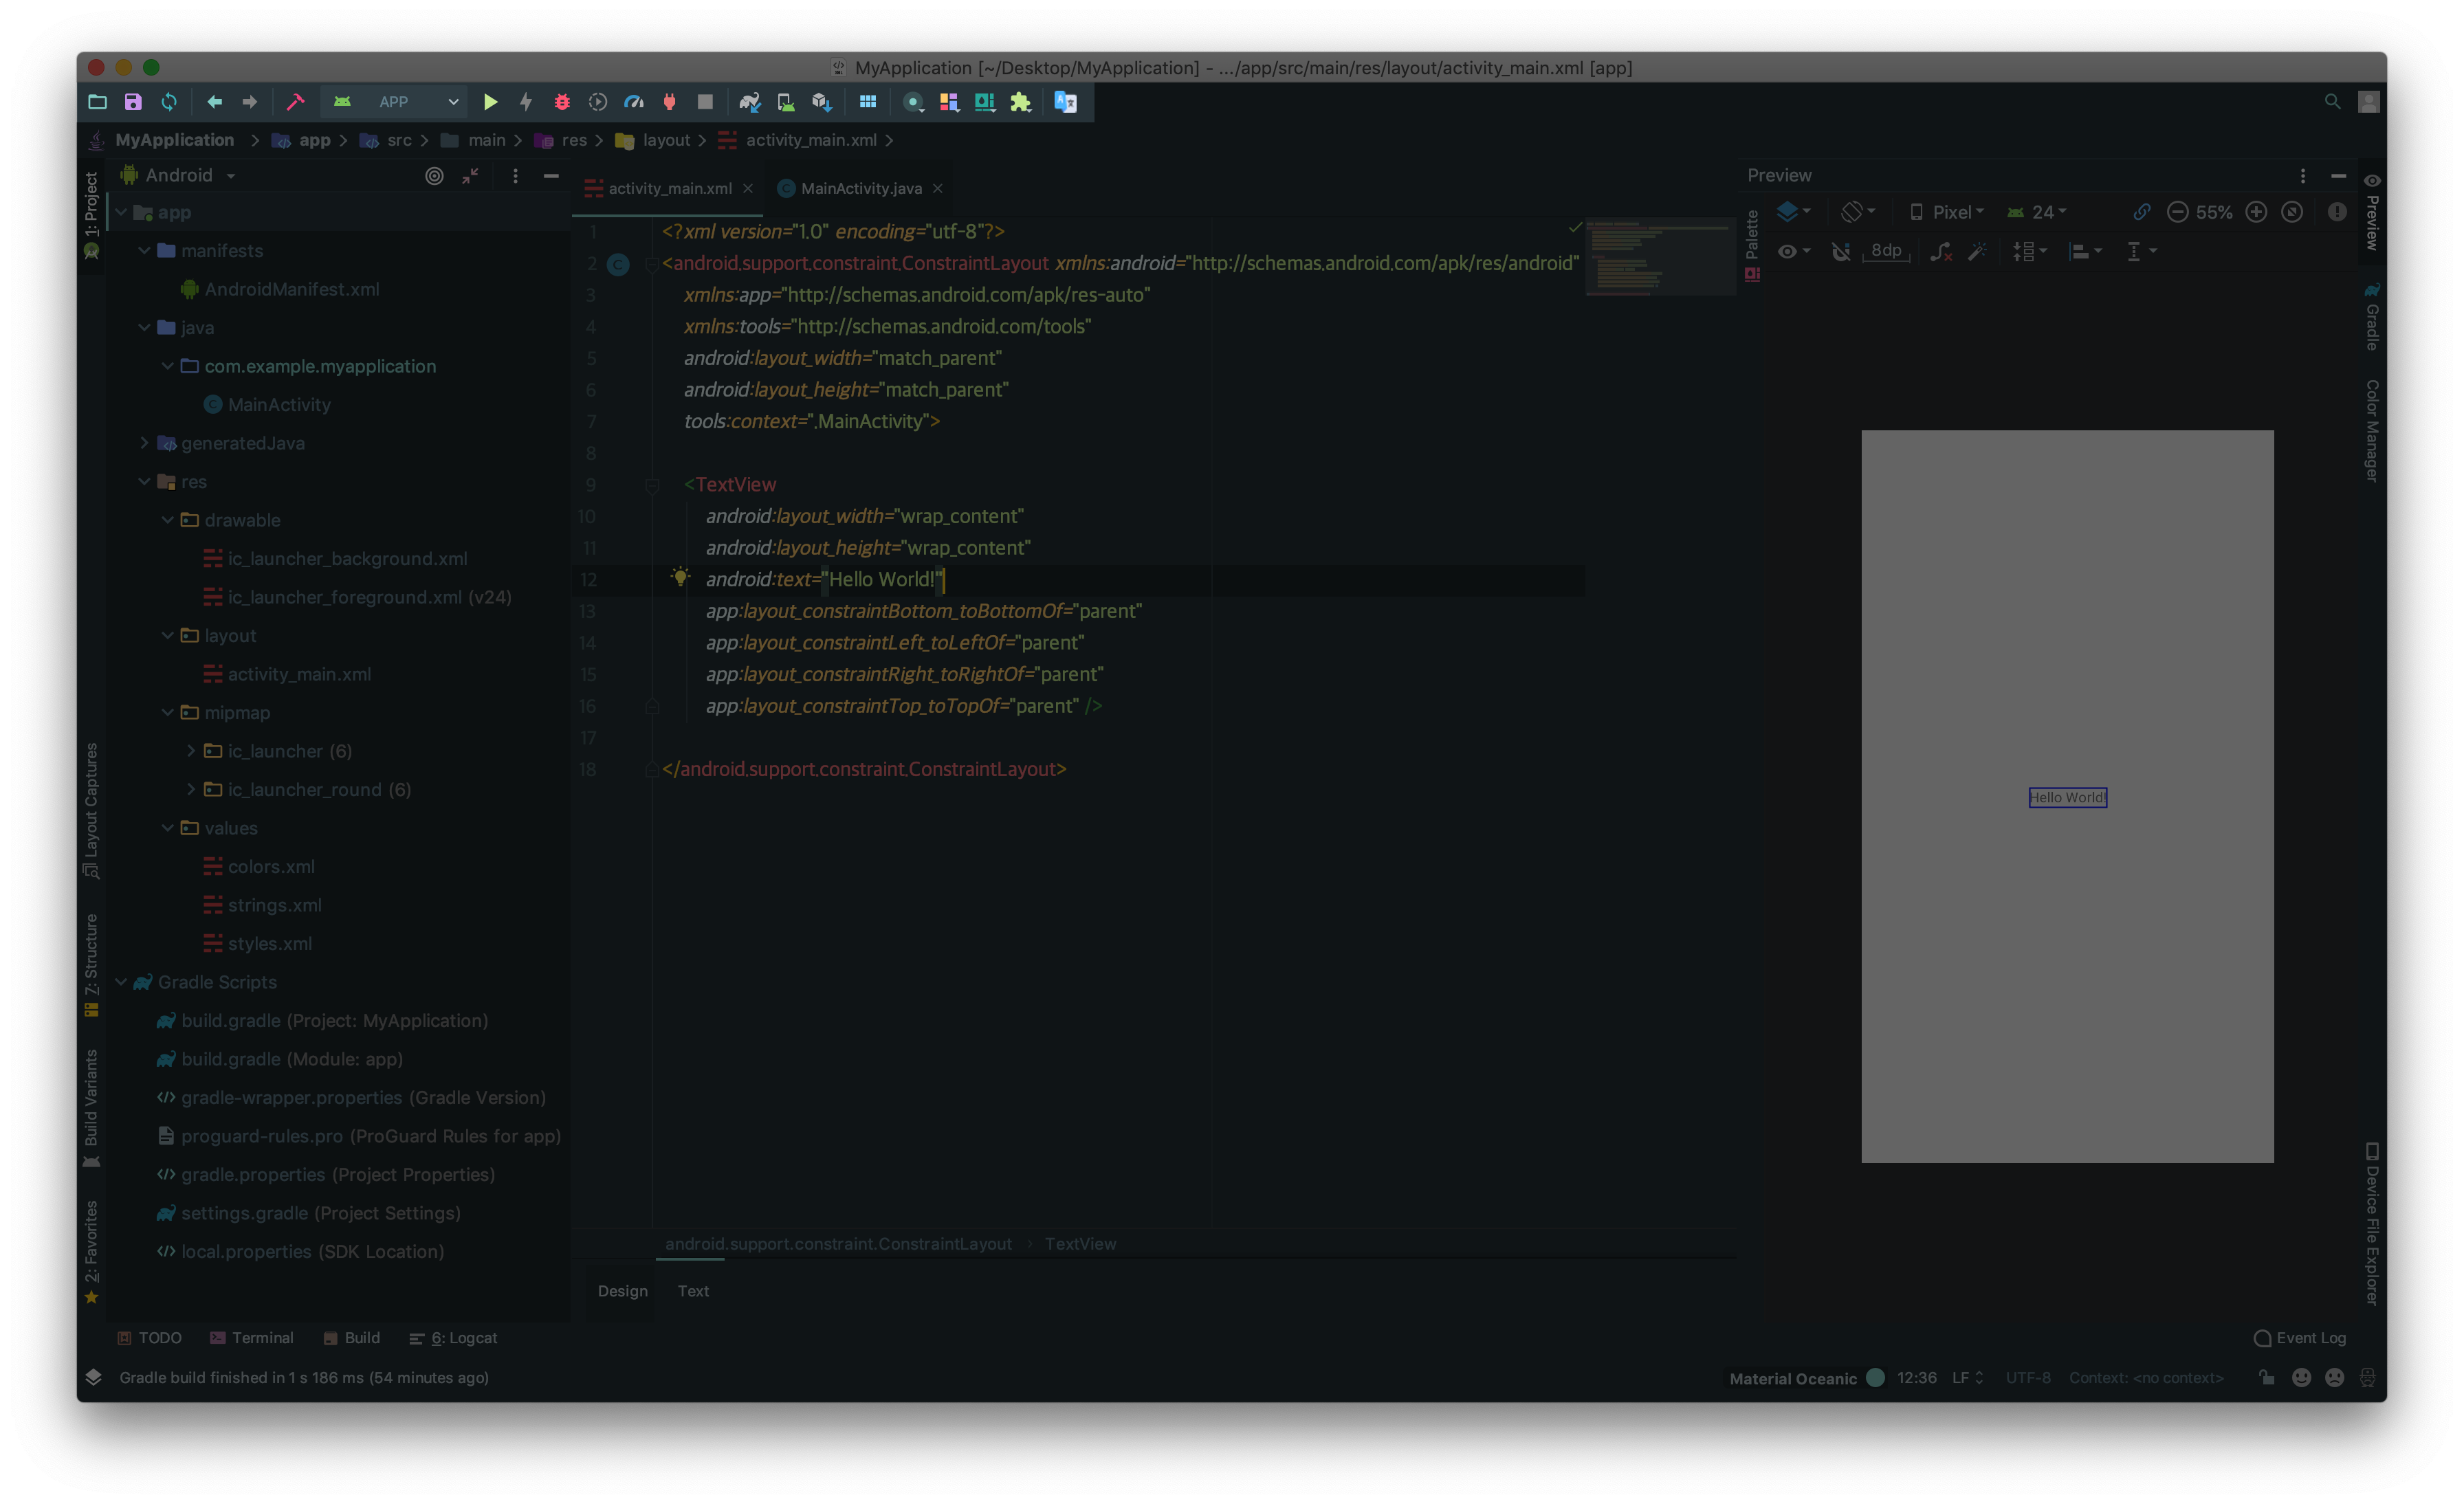
Task: Click the Make Project hammer icon
Action: [295, 102]
